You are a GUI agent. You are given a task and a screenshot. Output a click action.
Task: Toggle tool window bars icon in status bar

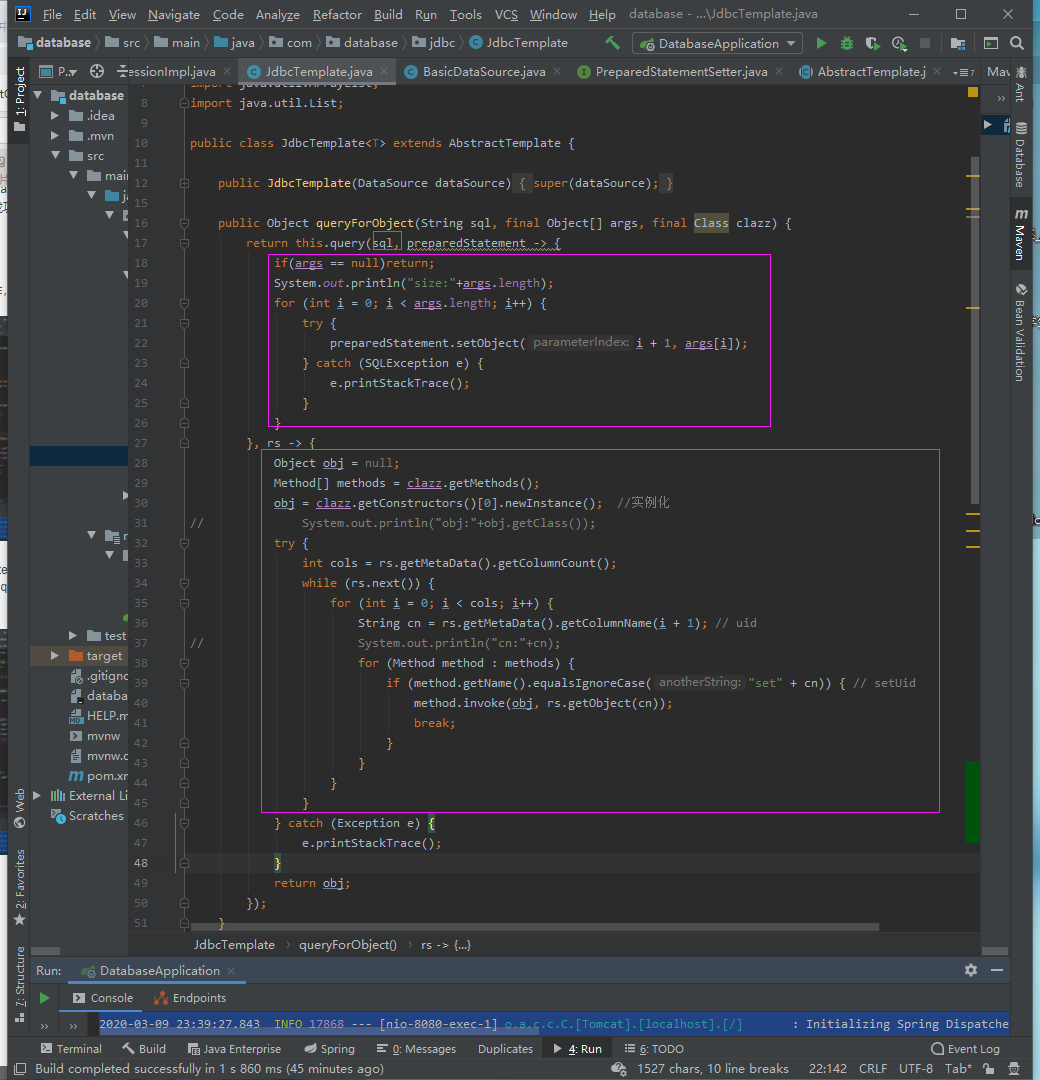tap(20, 1069)
